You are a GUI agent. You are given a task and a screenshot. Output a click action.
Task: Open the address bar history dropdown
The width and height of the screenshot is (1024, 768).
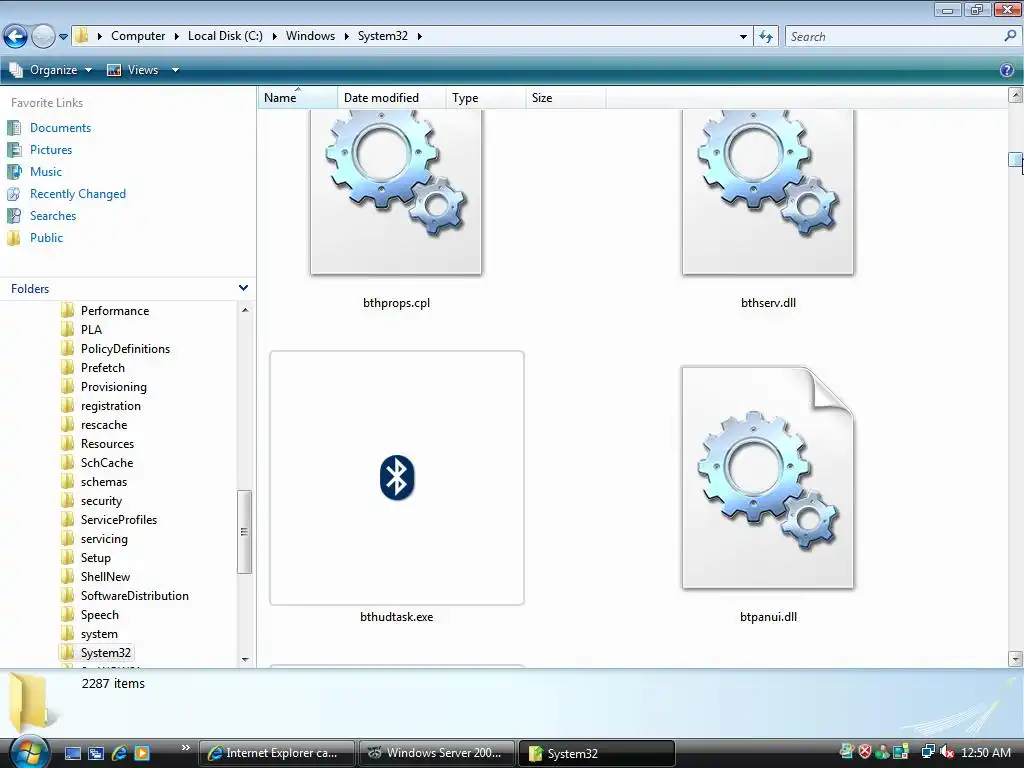click(x=743, y=37)
